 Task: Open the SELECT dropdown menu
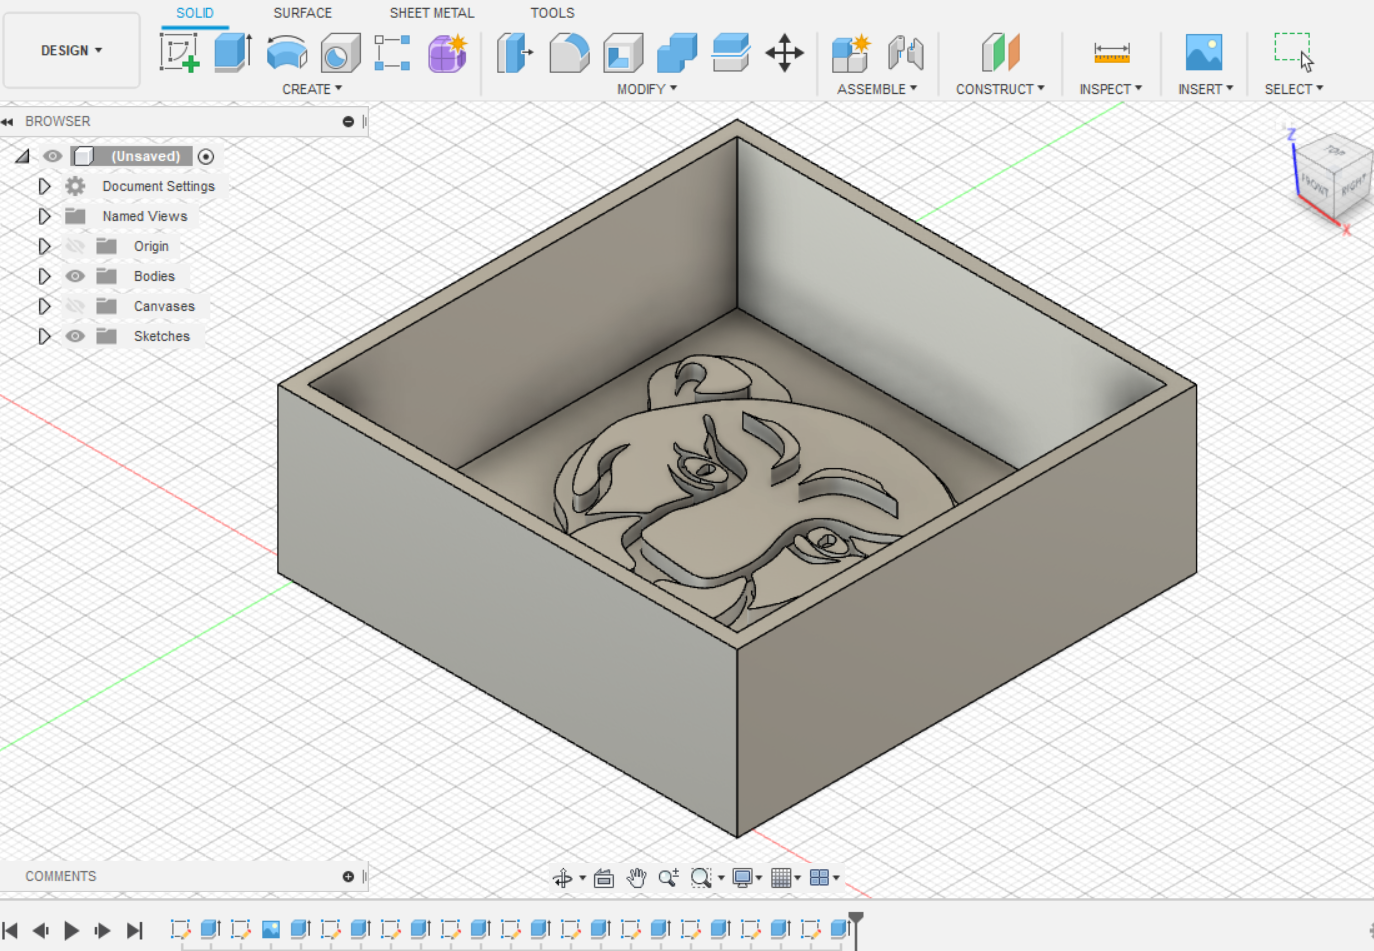(x=1294, y=89)
